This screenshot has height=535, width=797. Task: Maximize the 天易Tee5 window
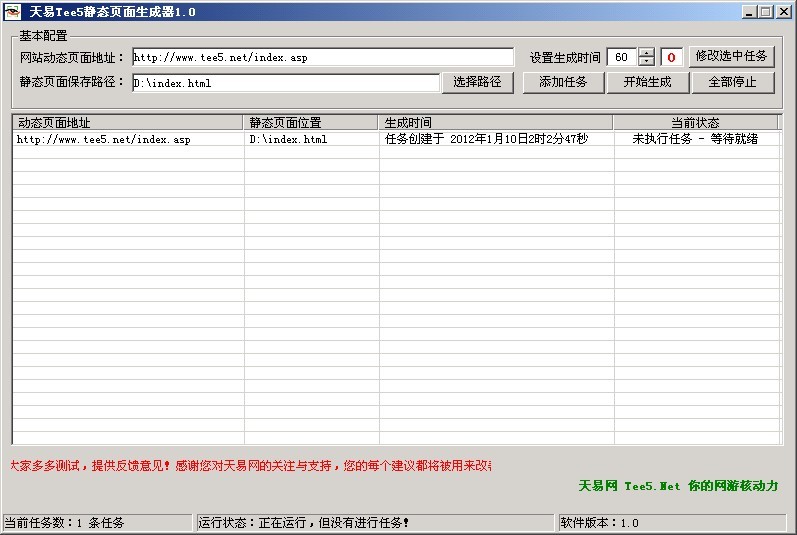(765, 12)
